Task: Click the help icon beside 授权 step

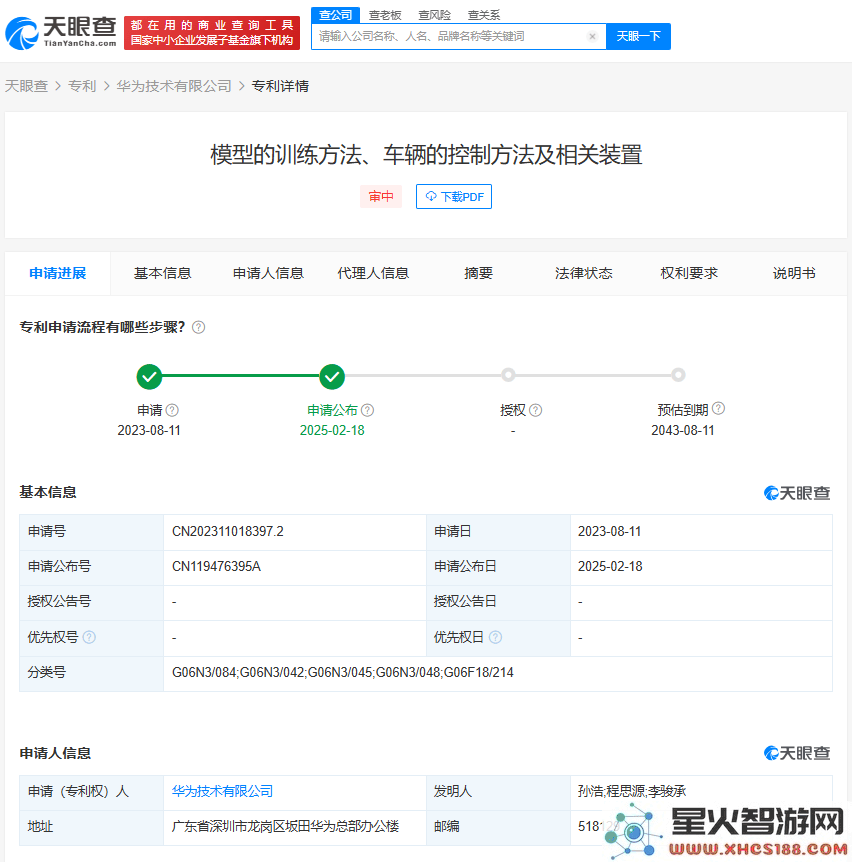Action: click(535, 410)
